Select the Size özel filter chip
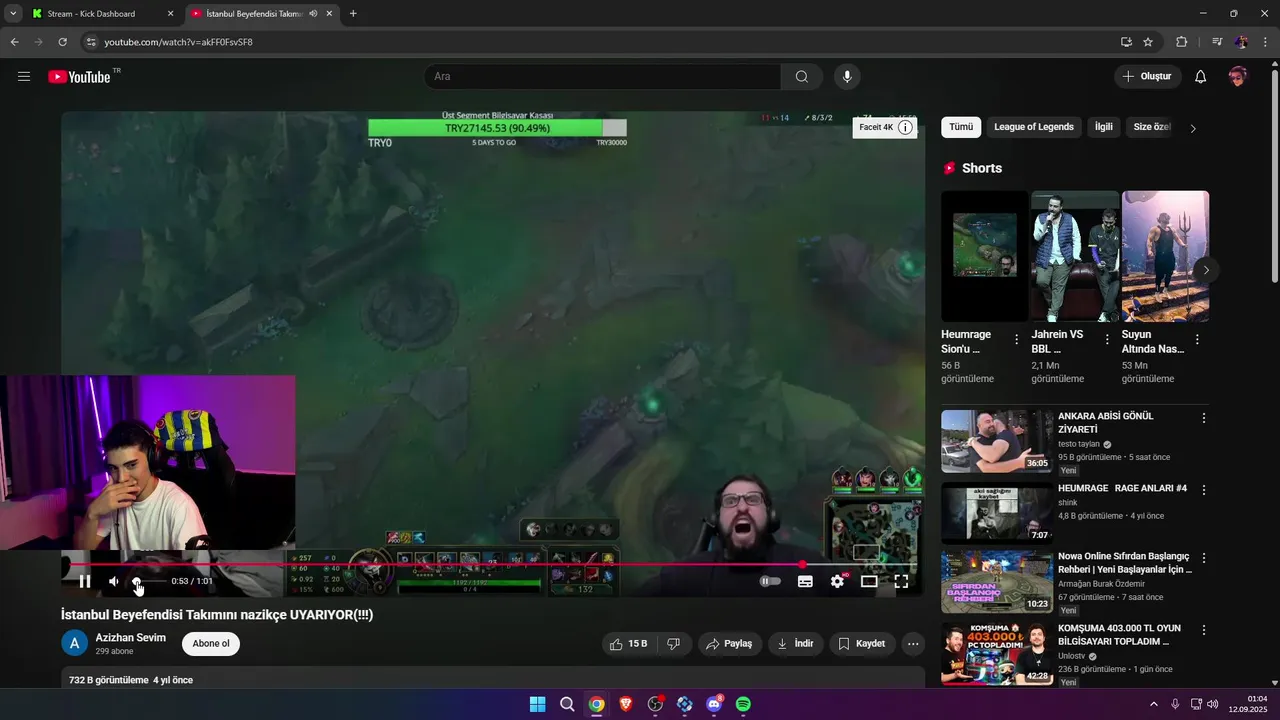Image resolution: width=1280 pixels, height=720 pixels. tap(1151, 127)
